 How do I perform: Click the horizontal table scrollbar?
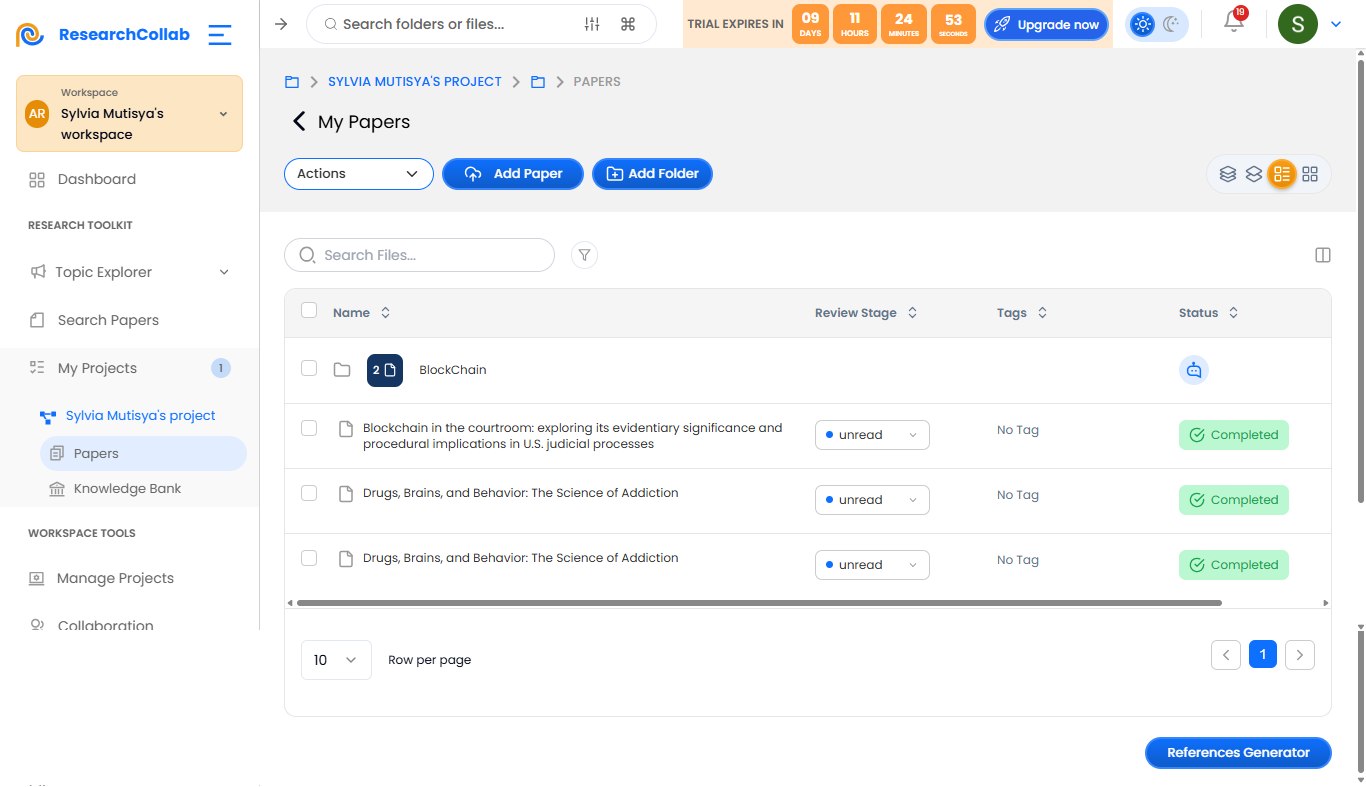[759, 603]
